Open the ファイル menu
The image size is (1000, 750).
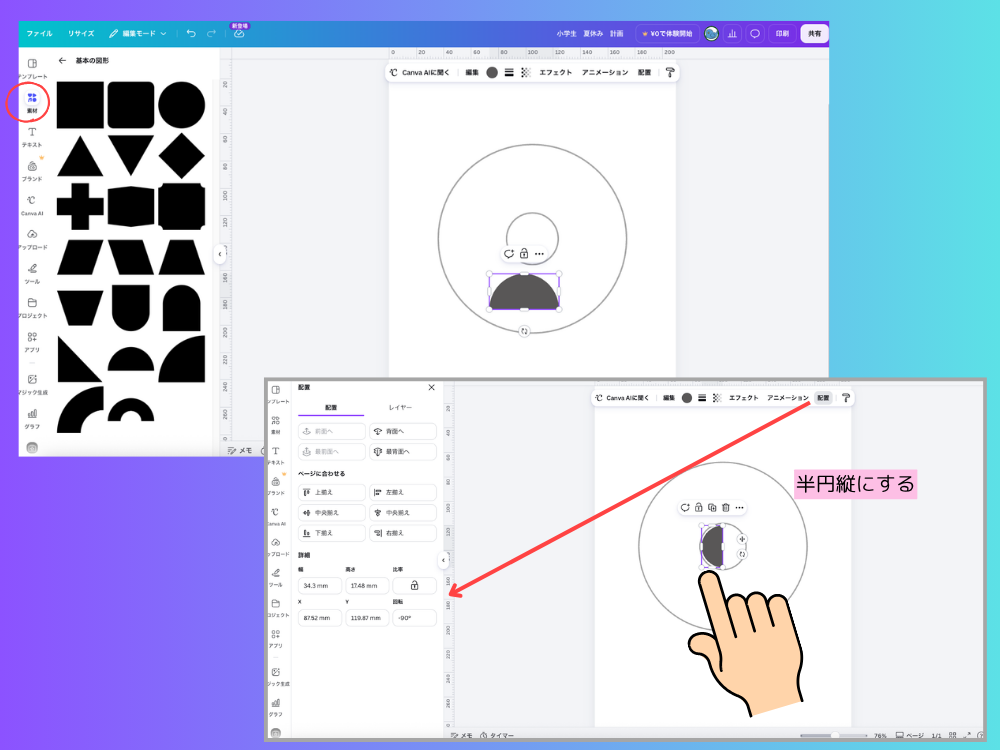coord(39,33)
